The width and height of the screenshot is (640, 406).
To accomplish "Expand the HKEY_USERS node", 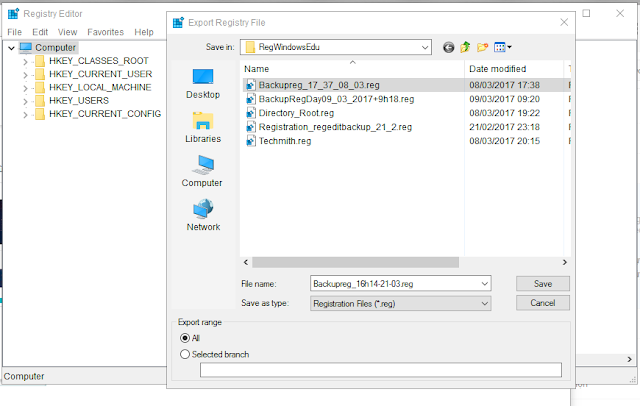I will [x=25, y=102].
